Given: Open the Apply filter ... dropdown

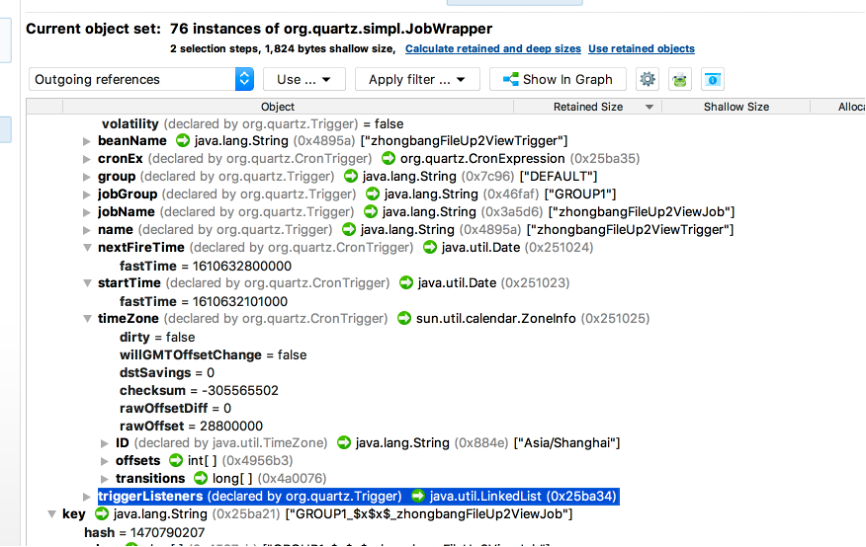Looking at the screenshot, I should [x=417, y=80].
